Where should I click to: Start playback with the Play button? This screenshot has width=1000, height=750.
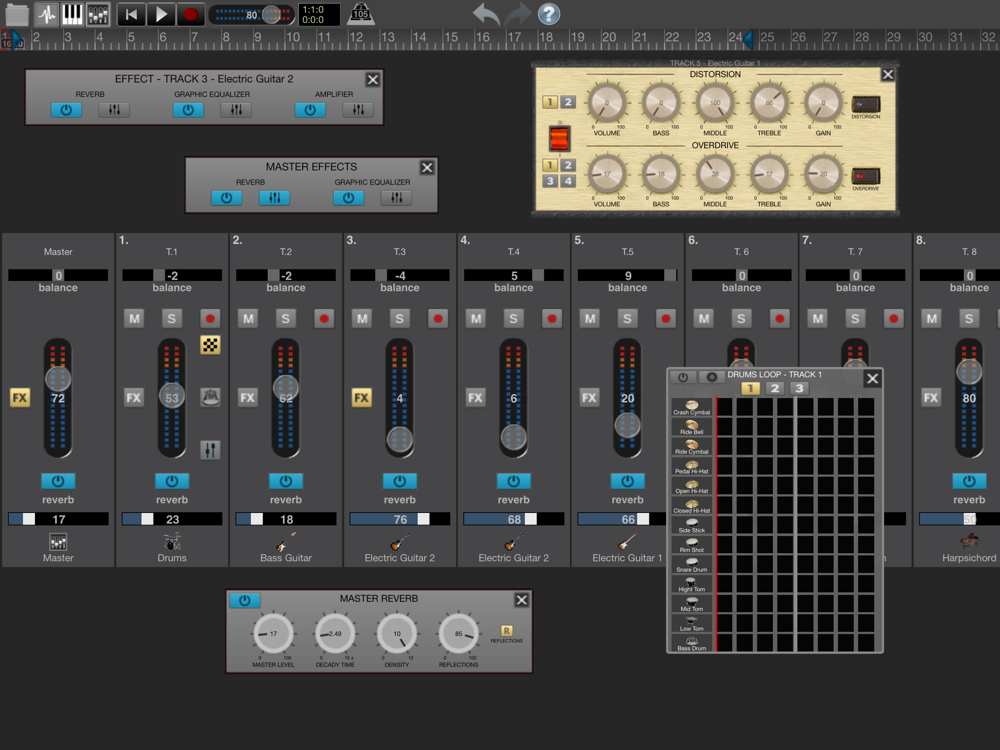160,14
